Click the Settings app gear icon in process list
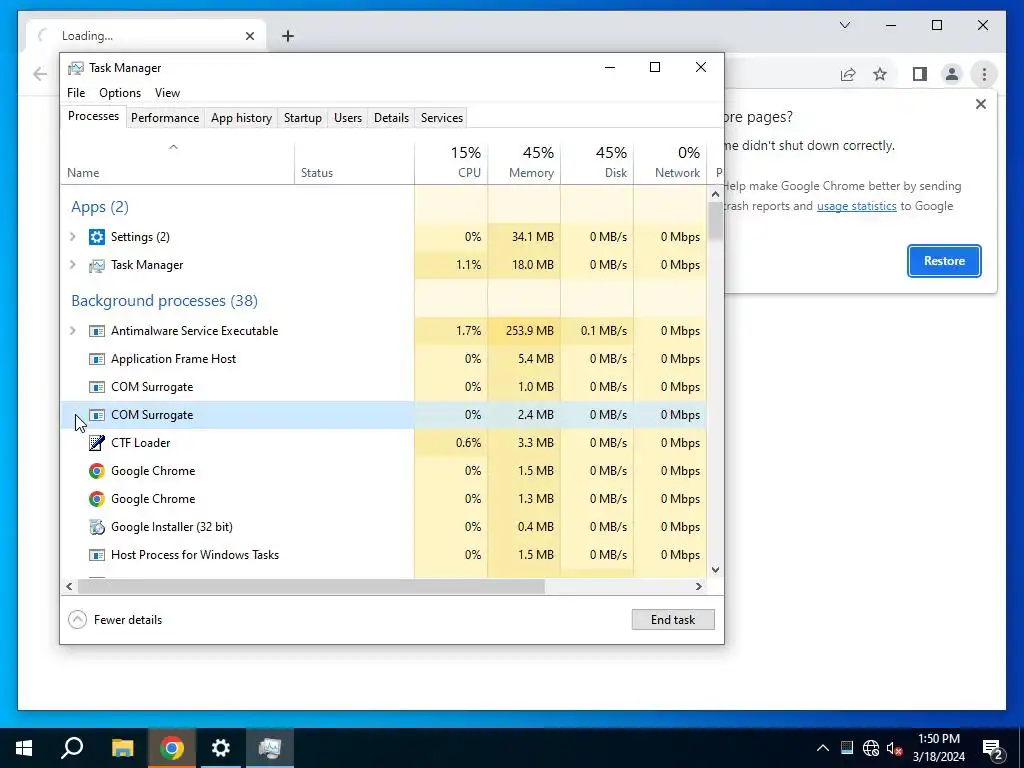This screenshot has width=1024, height=768. pyautogui.click(x=97, y=237)
